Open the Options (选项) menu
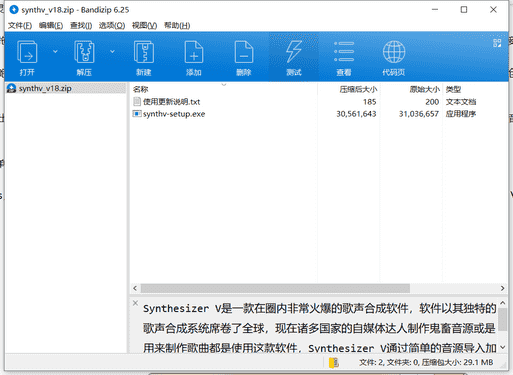Viewport: 513px width, 375px height. [112, 25]
